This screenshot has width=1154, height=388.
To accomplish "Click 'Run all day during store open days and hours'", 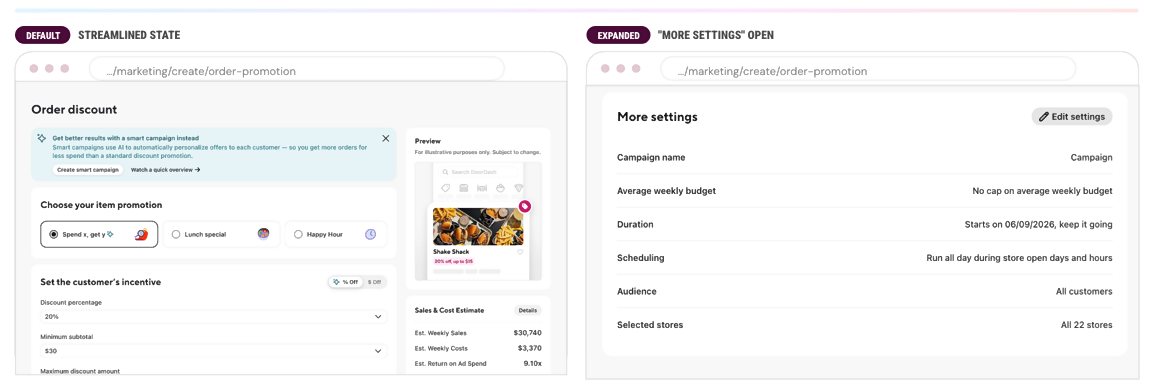I will click(x=1019, y=258).
